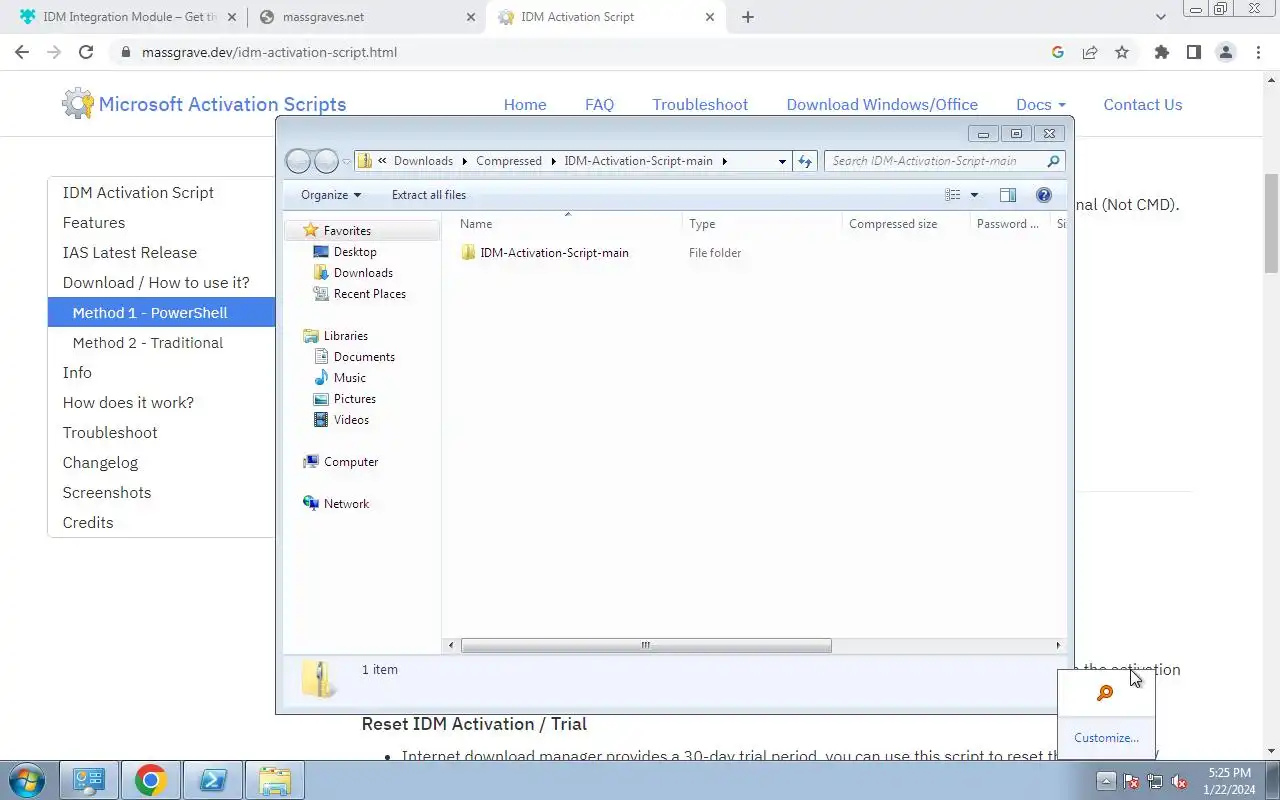Select Computer in navigation pane
This screenshot has height=800, width=1280.
click(x=351, y=462)
